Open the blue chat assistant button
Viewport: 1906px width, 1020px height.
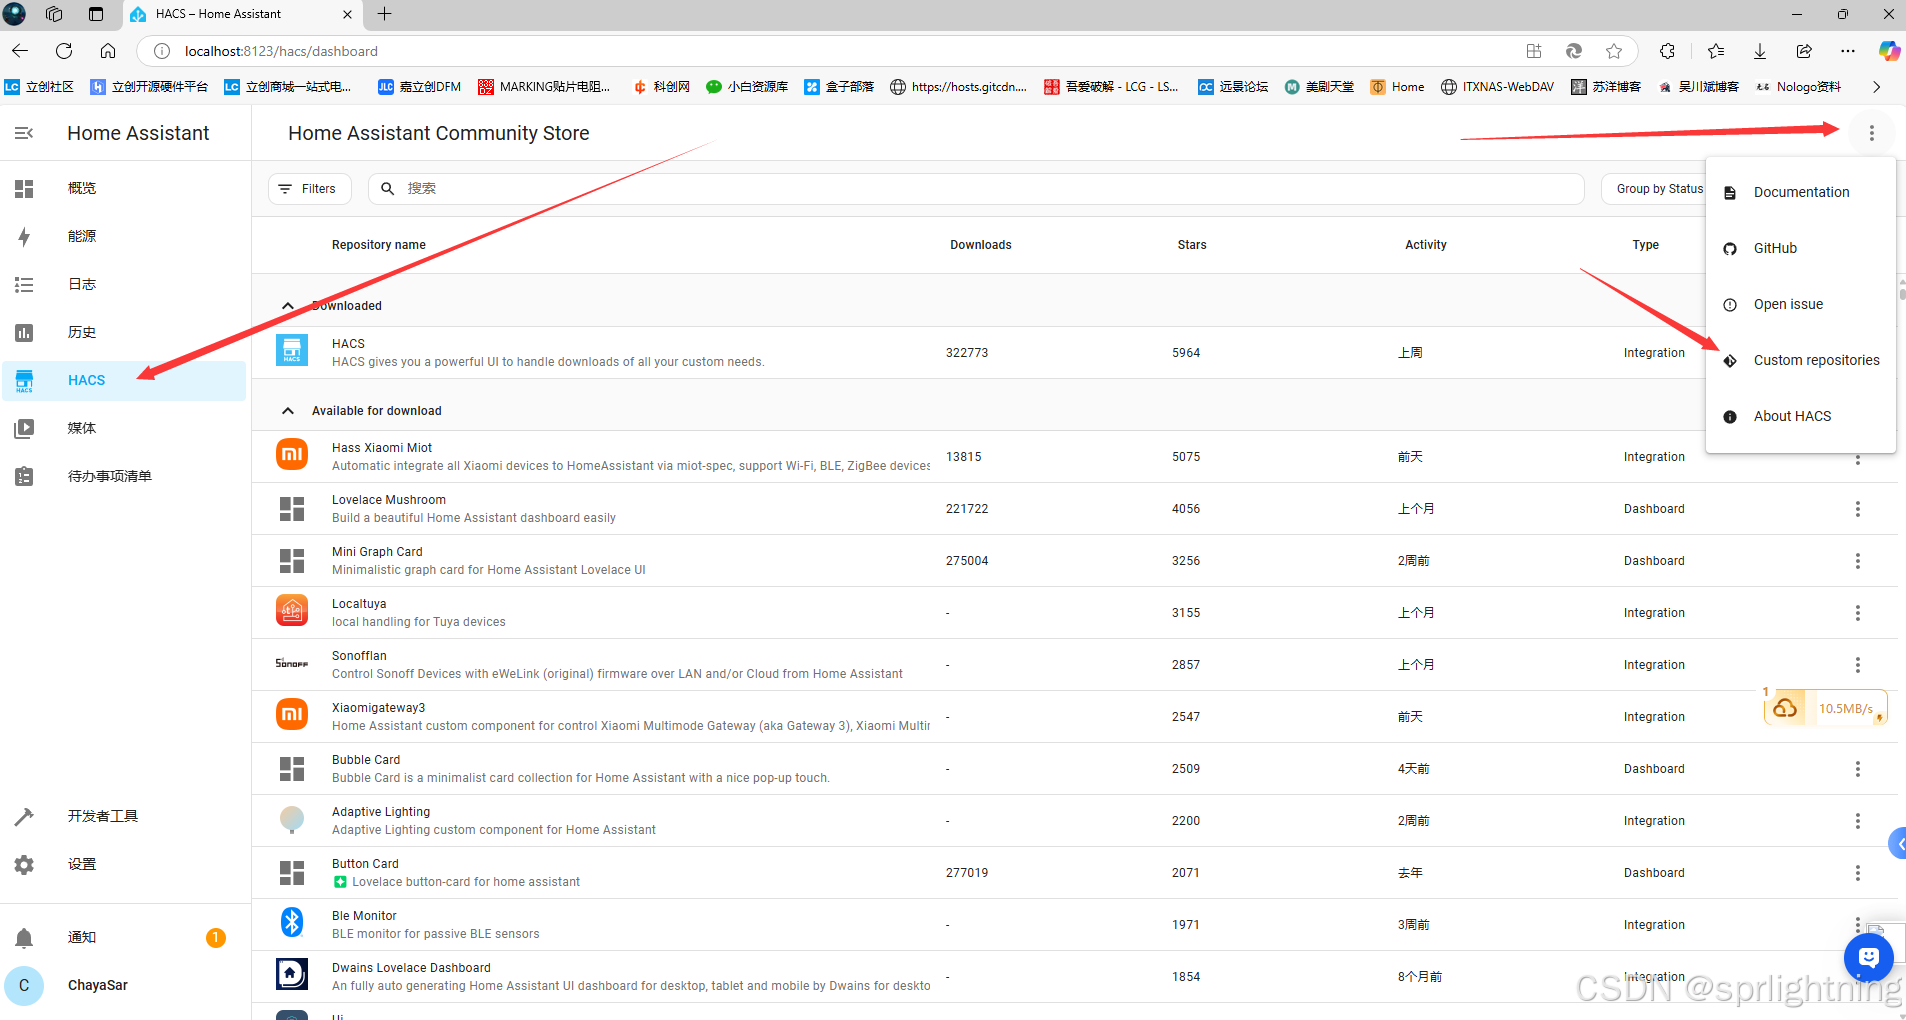[x=1868, y=957]
